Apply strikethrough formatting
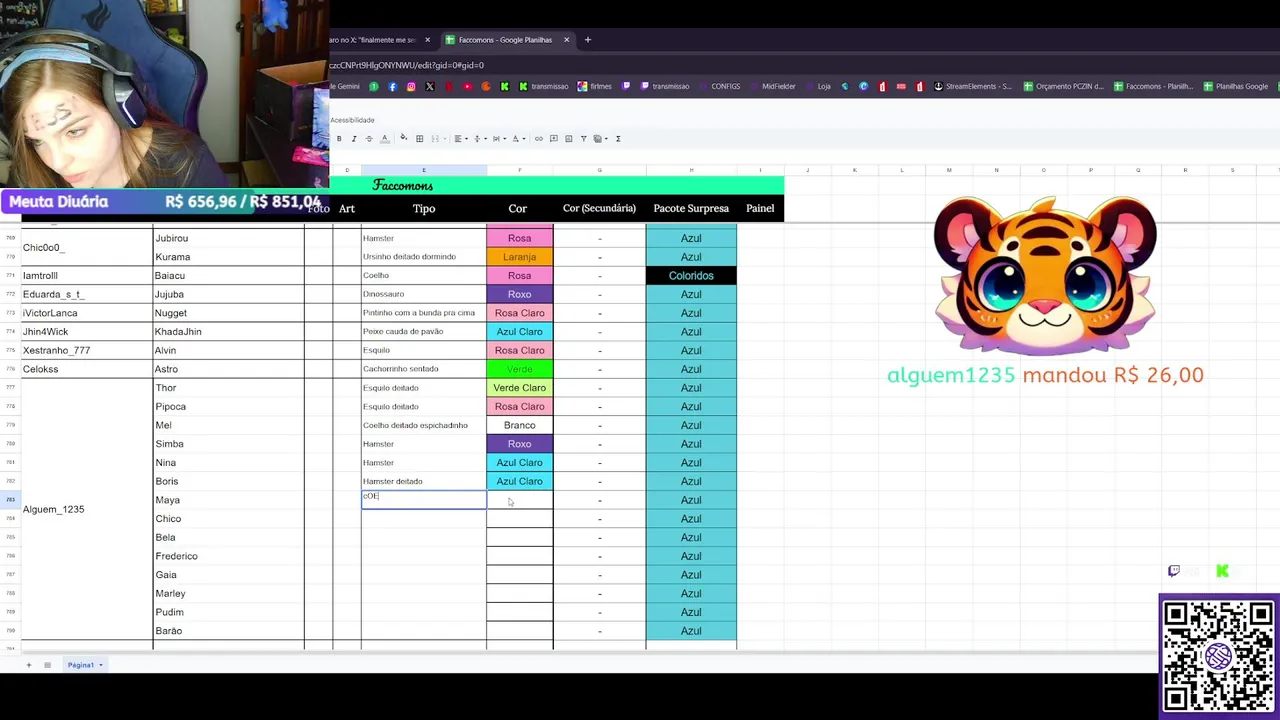Screen dimensions: 1280x720 [369, 138]
